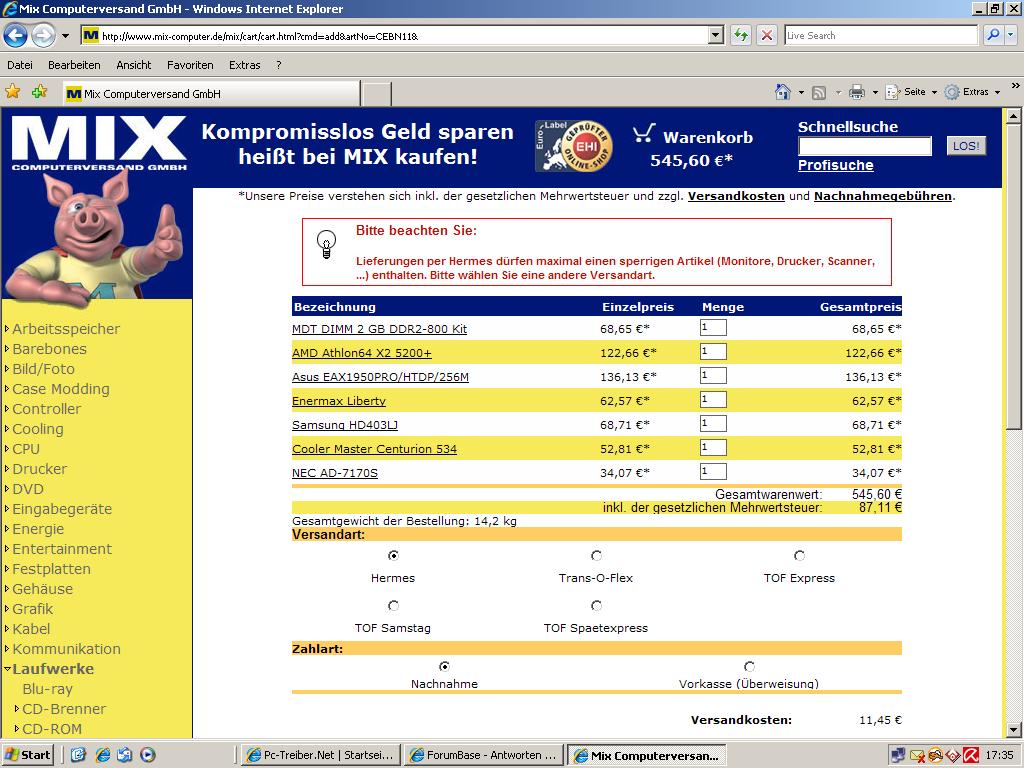Click the Stop loading red X icon

pos(767,35)
